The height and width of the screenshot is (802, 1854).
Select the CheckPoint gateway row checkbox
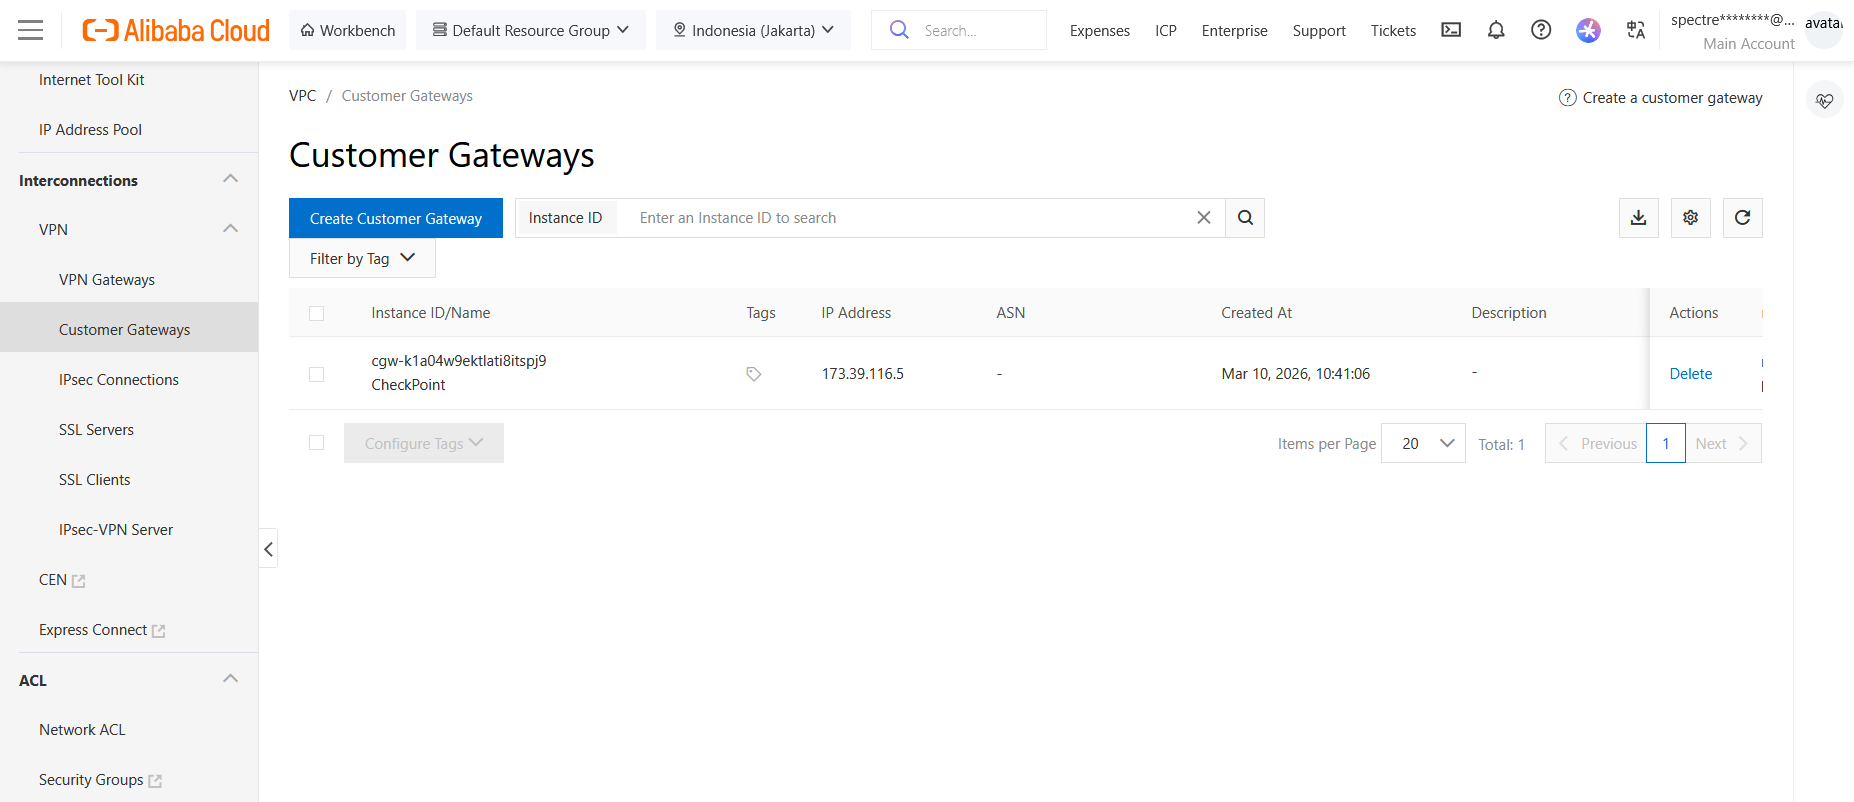(317, 374)
